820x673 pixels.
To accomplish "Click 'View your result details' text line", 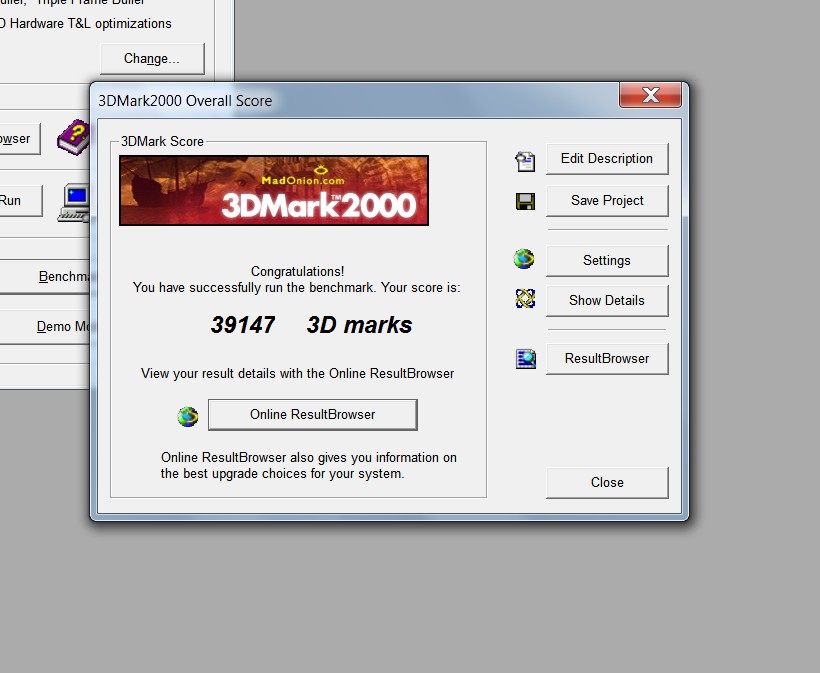I will pyautogui.click(x=298, y=373).
